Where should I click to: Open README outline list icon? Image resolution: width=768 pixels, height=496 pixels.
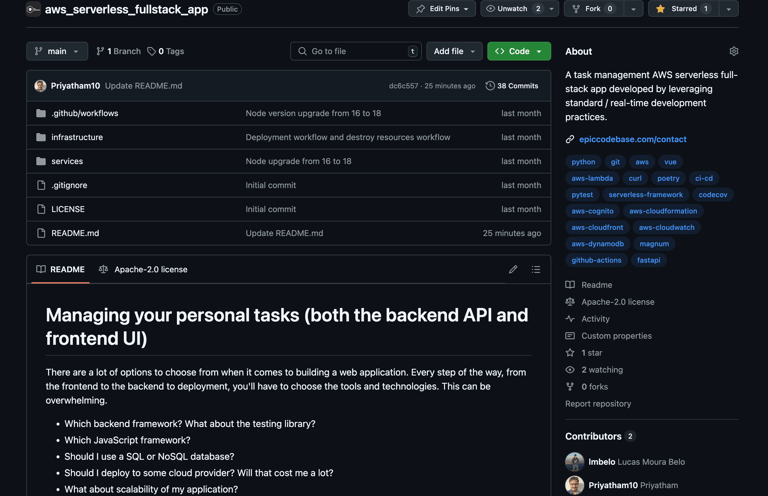point(536,269)
